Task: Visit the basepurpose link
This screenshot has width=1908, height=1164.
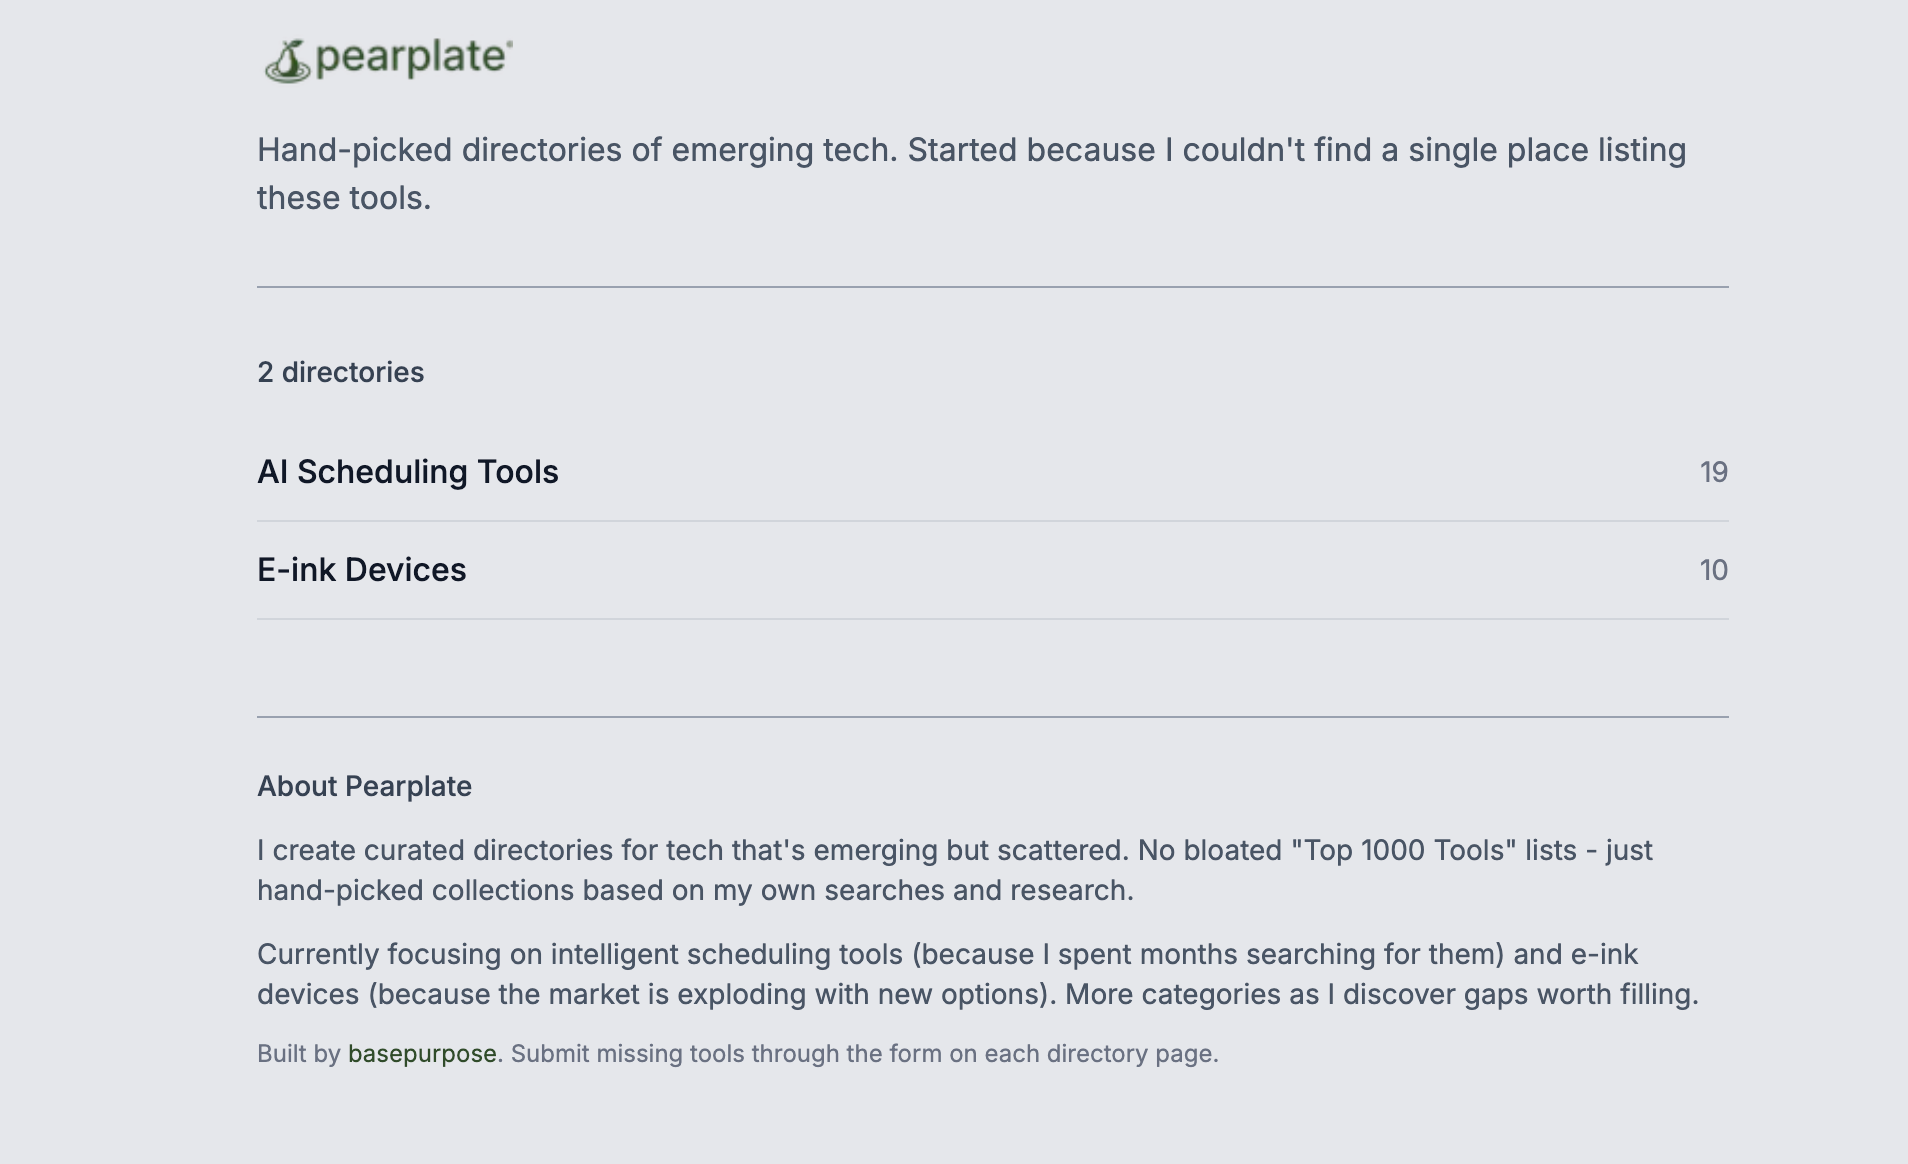Action: coord(421,1054)
